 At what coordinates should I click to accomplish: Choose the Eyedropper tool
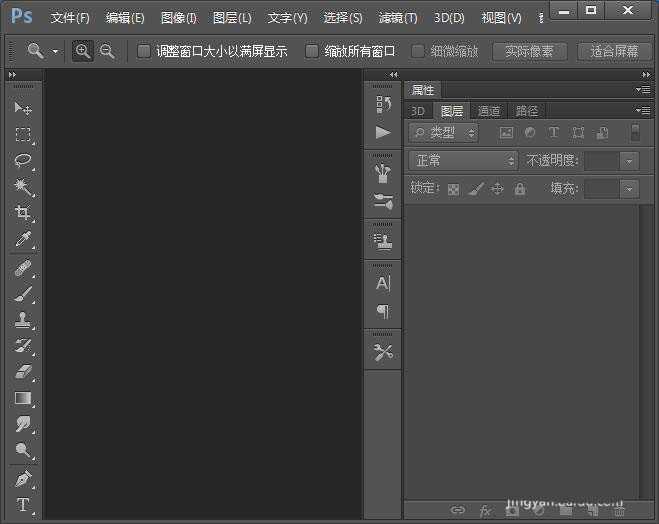22,240
